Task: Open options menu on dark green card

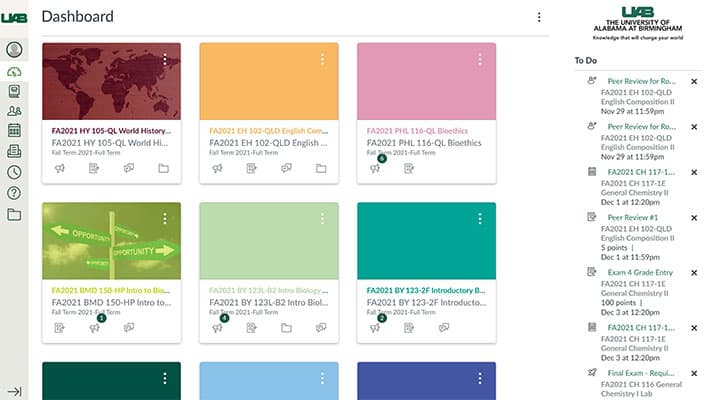Action: click(x=165, y=378)
